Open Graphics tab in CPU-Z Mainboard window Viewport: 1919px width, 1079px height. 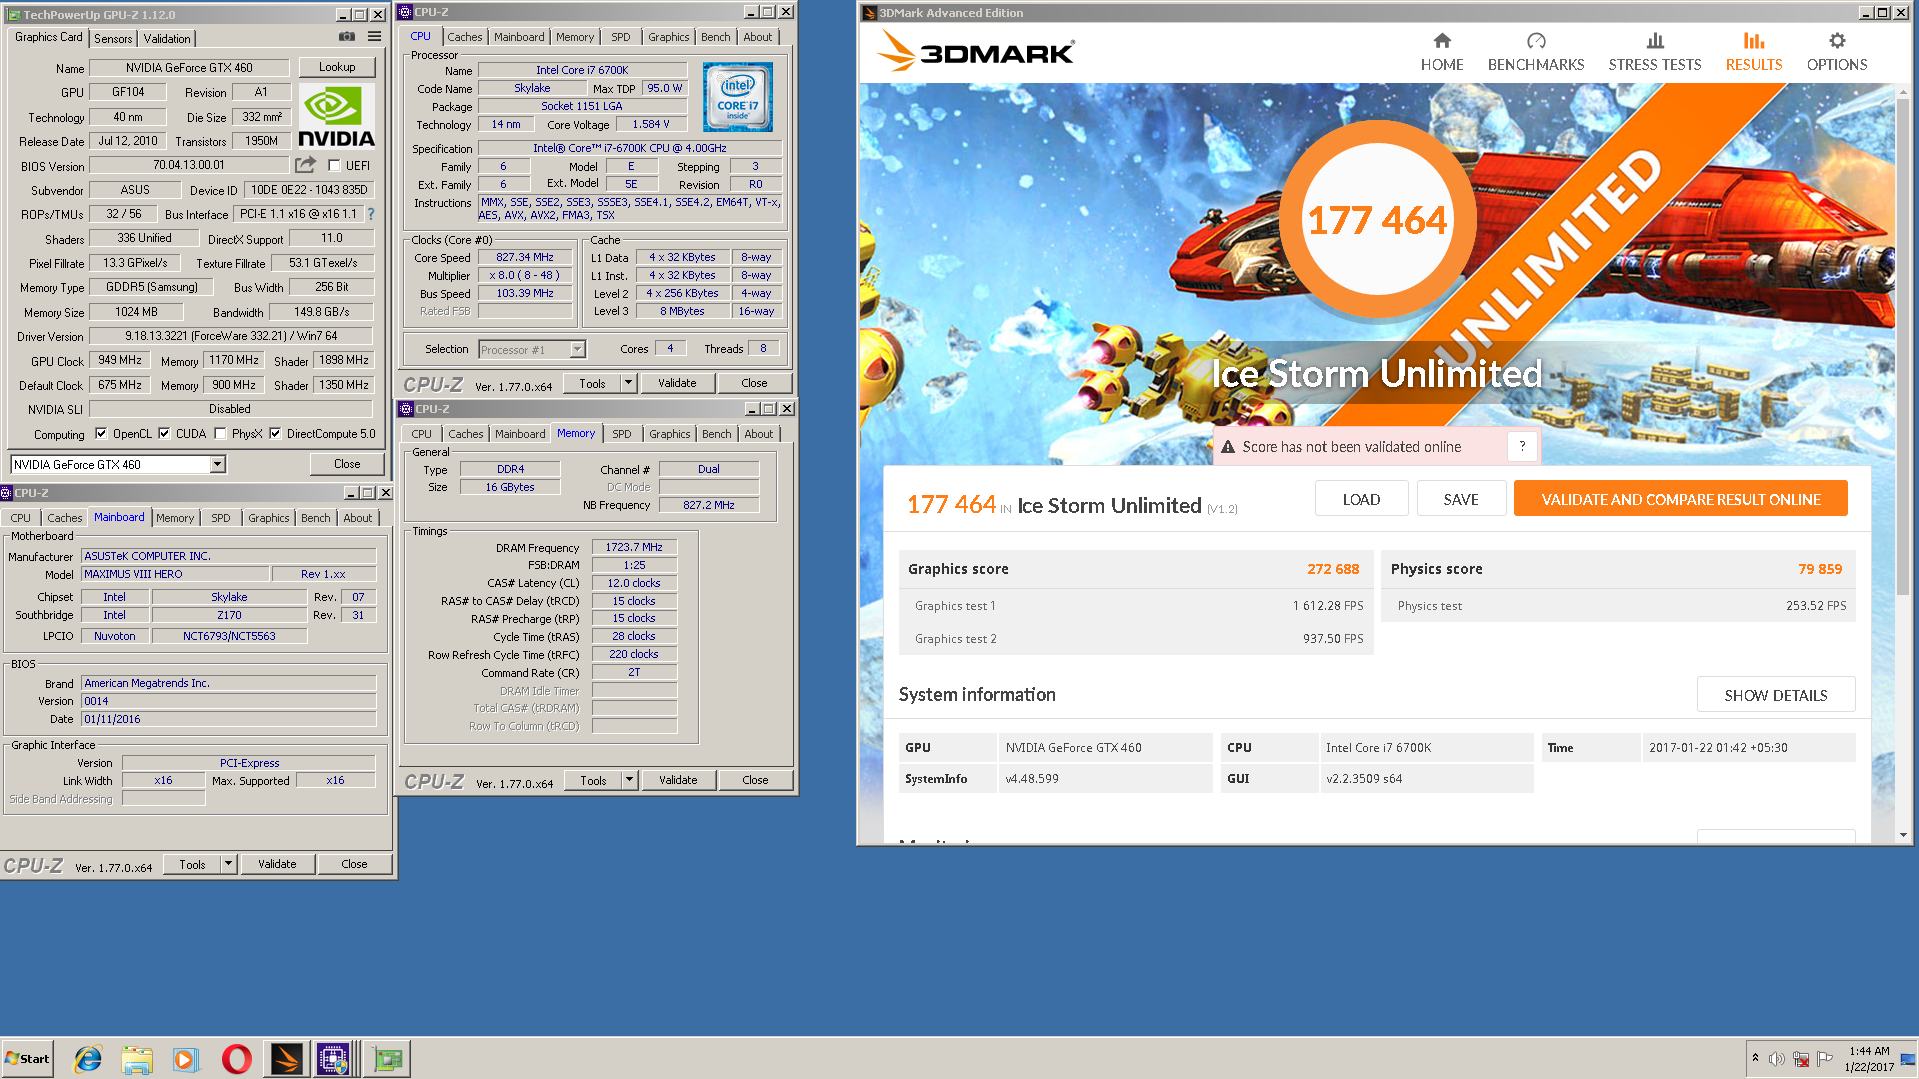pyautogui.click(x=268, y=518)
